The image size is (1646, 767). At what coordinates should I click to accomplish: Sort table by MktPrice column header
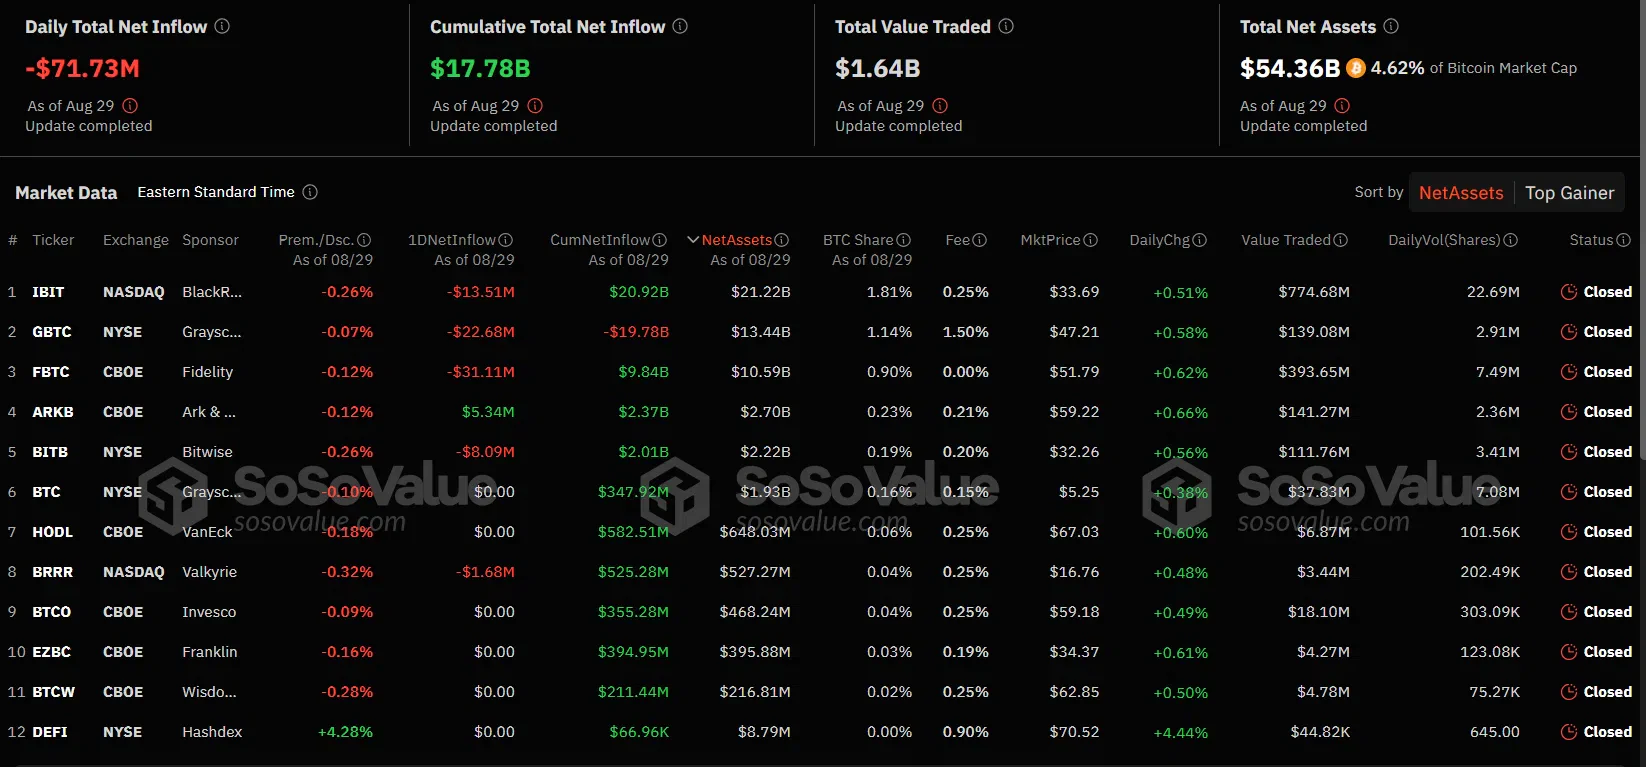click(x=1051, y=240)
